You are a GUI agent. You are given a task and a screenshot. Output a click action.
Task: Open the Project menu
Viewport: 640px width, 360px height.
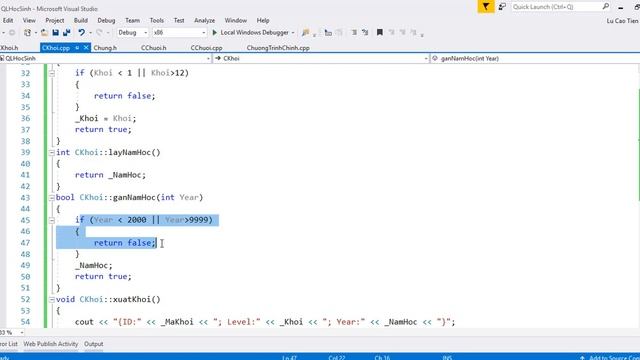pyautogui.click(x=55, y=20)
